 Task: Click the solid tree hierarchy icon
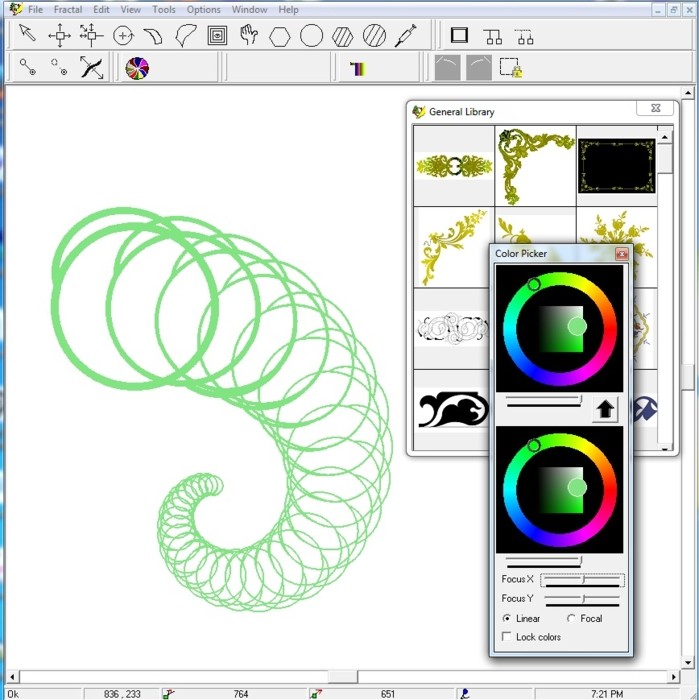493,37
